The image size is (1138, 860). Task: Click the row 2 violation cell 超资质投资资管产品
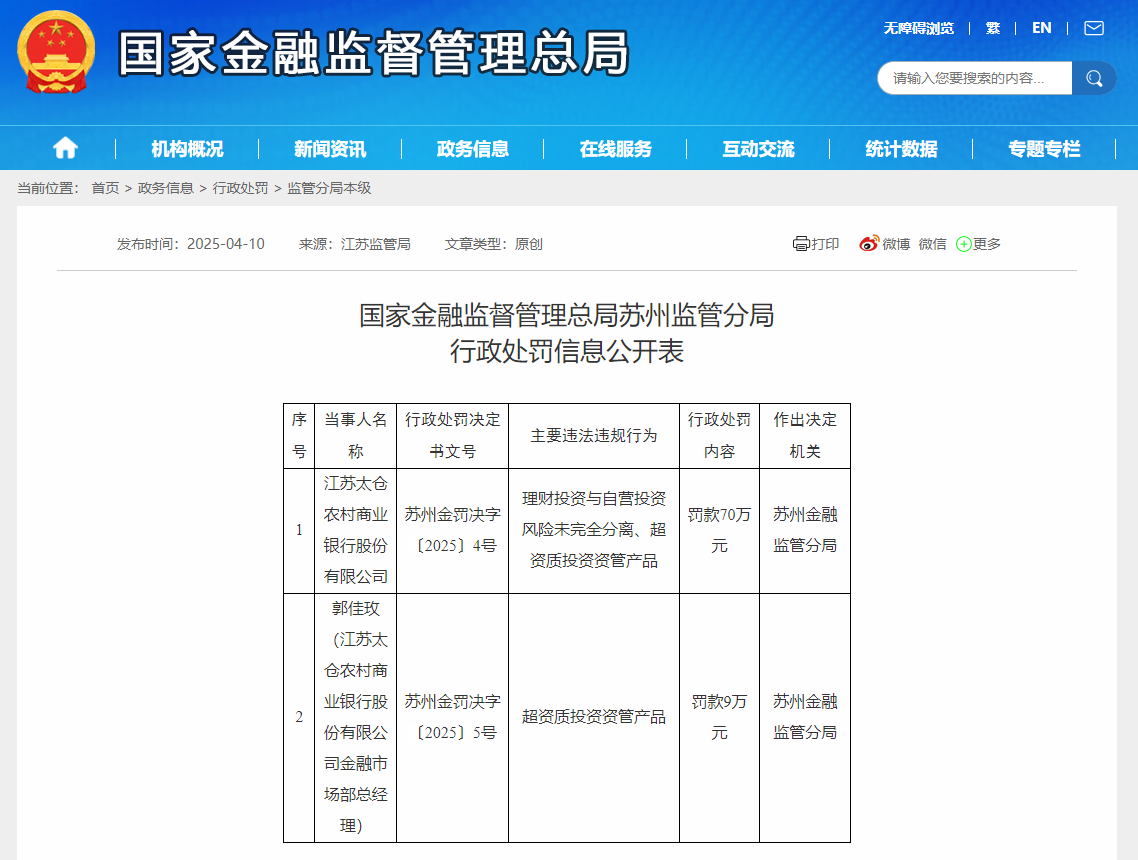coord(594,718)
